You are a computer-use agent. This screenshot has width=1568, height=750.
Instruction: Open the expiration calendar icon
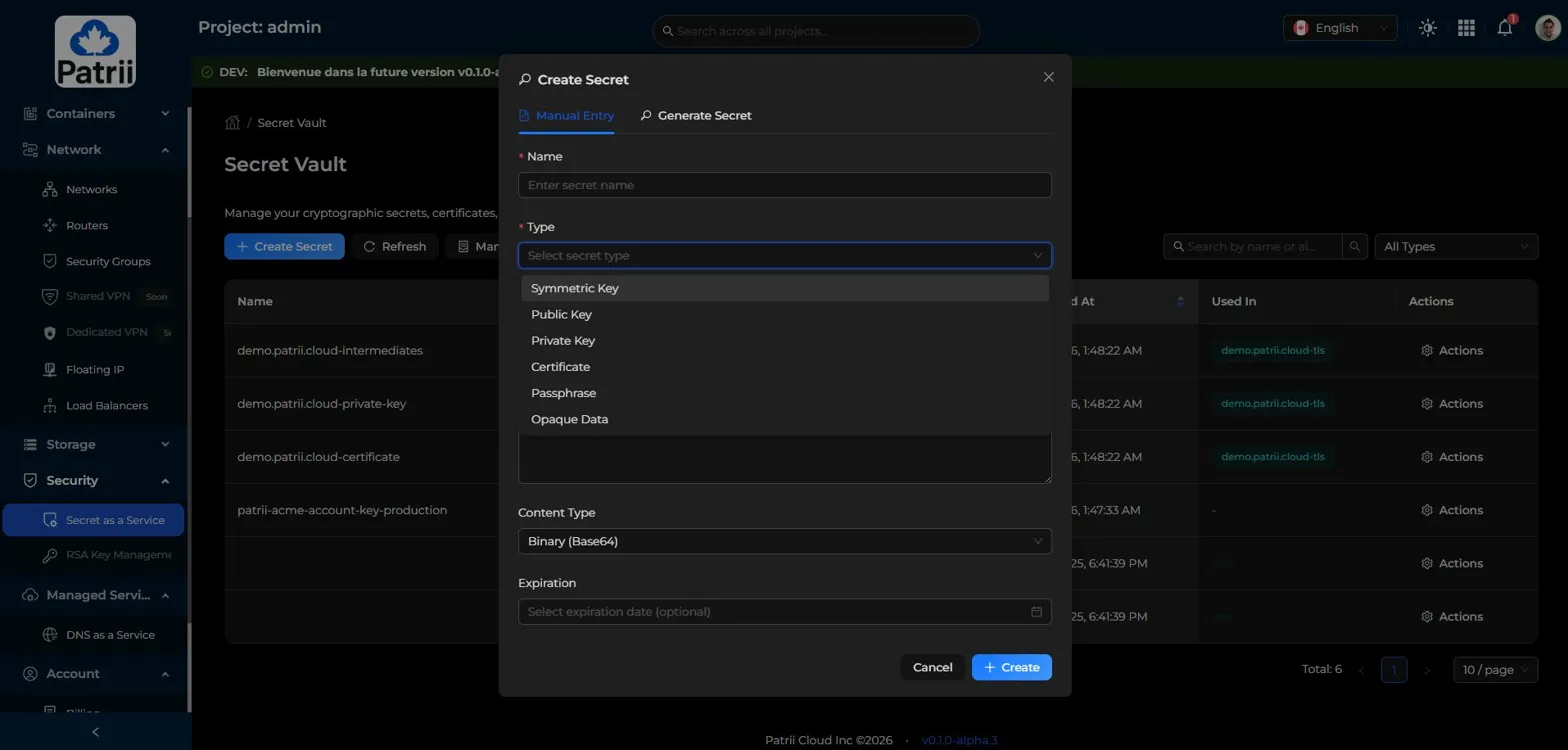[1036, 612]
